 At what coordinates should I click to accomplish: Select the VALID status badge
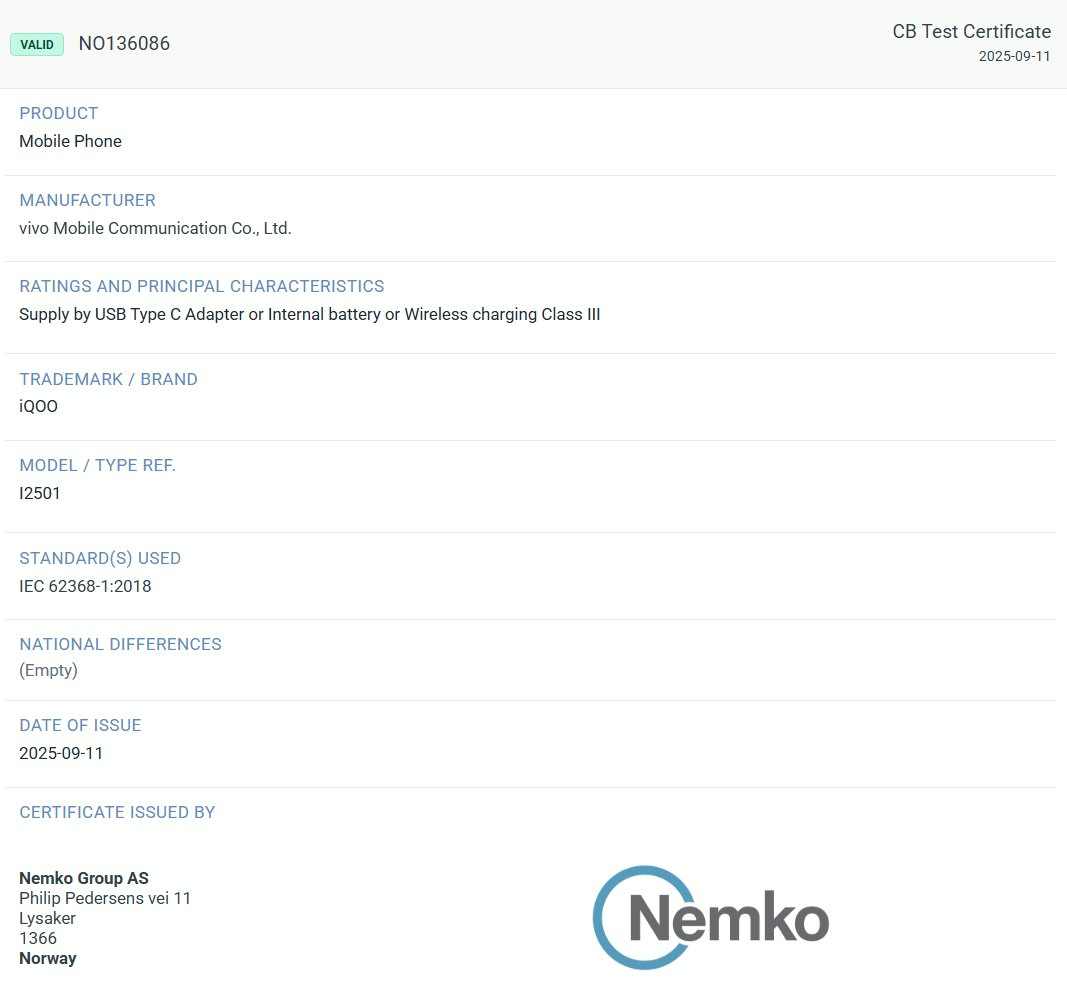(x=36, y=44)
